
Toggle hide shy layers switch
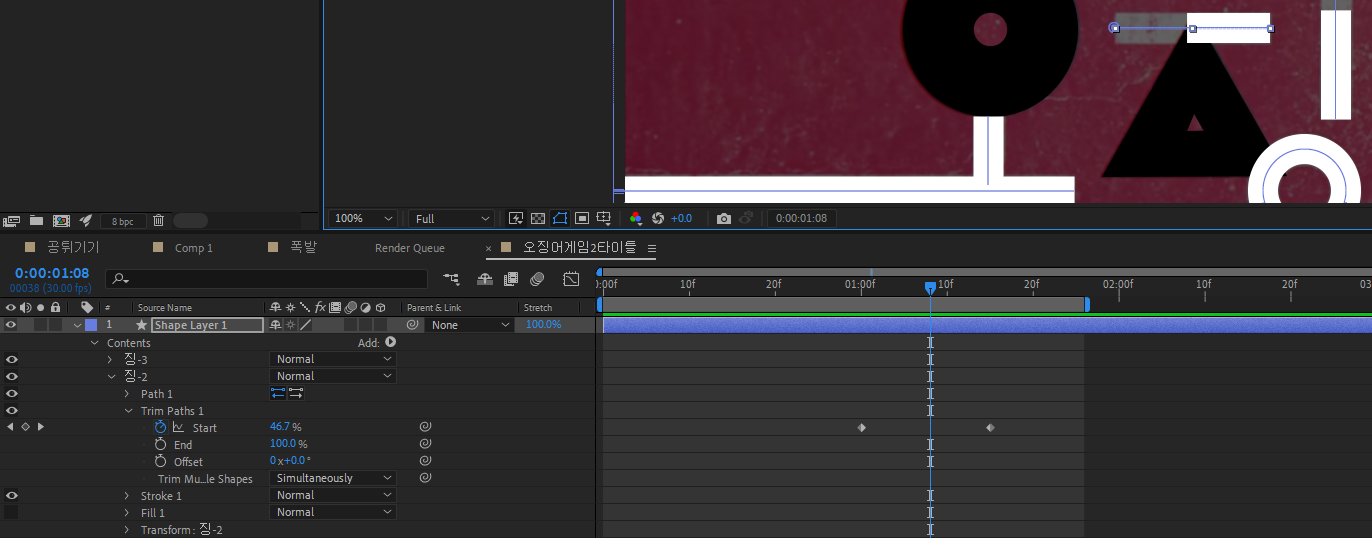485,279
